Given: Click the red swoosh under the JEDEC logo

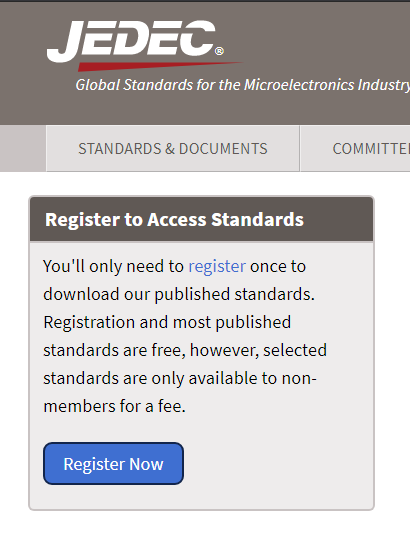Looking at the screenshot, I should pos(160,66).
